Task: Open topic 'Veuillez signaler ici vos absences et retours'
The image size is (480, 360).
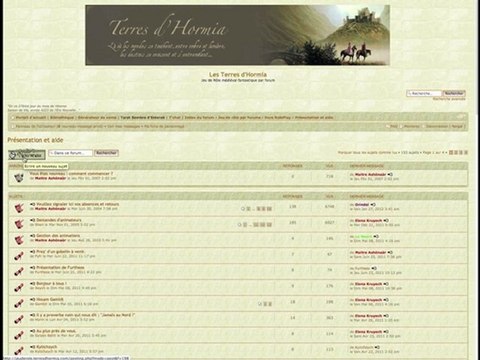Action: point(77,204)
